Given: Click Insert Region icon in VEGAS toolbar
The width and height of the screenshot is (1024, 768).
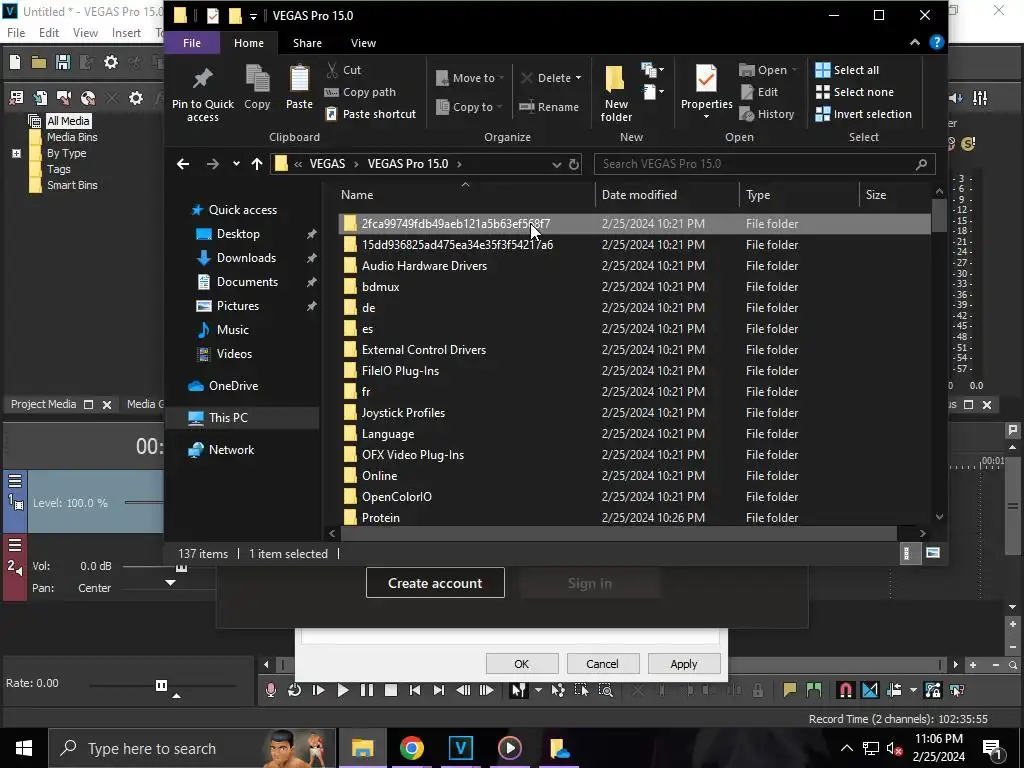Looking at the screenshot, I should pos(814,690).
